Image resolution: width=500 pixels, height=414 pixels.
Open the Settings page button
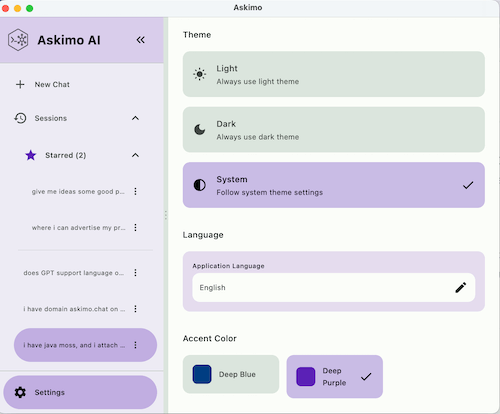coord(80,392)
